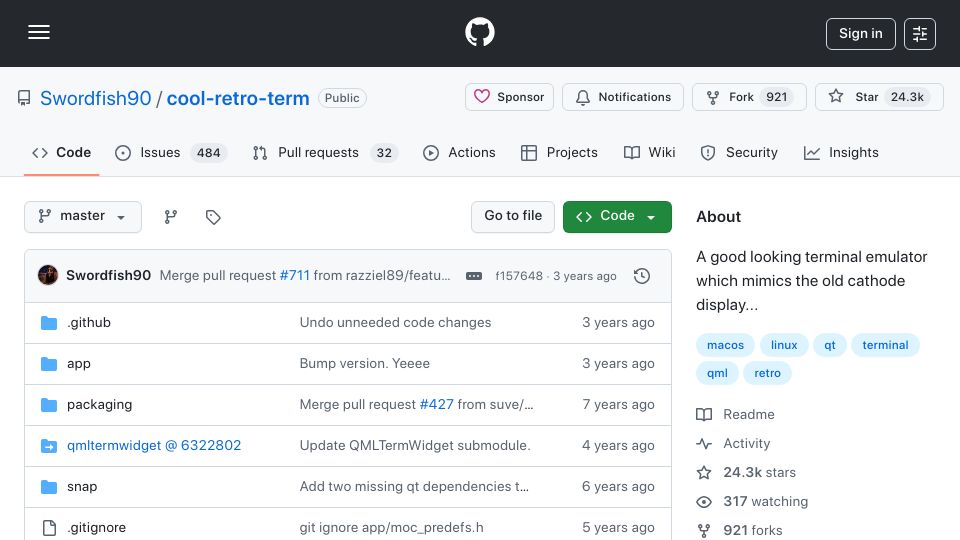Fork the repository
Screen dimensions: 960x540
tap(749, 97)
